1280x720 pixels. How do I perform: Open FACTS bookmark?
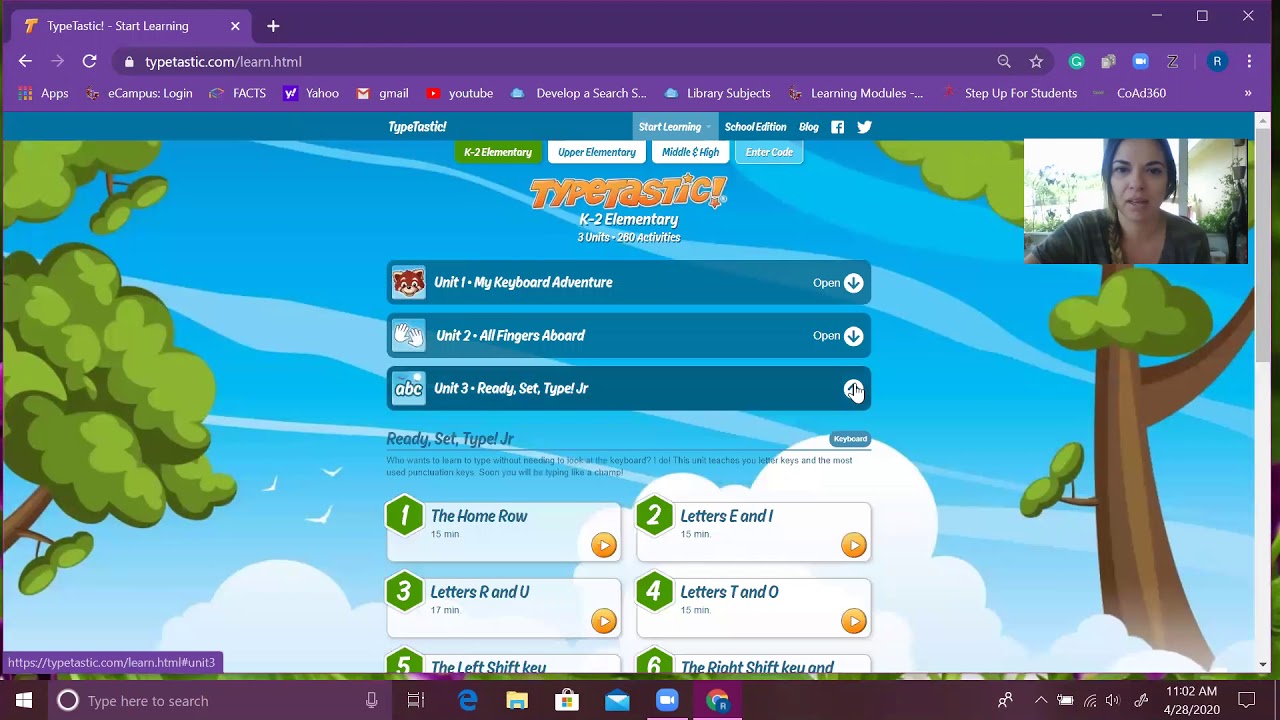click(x=237, y=93)
